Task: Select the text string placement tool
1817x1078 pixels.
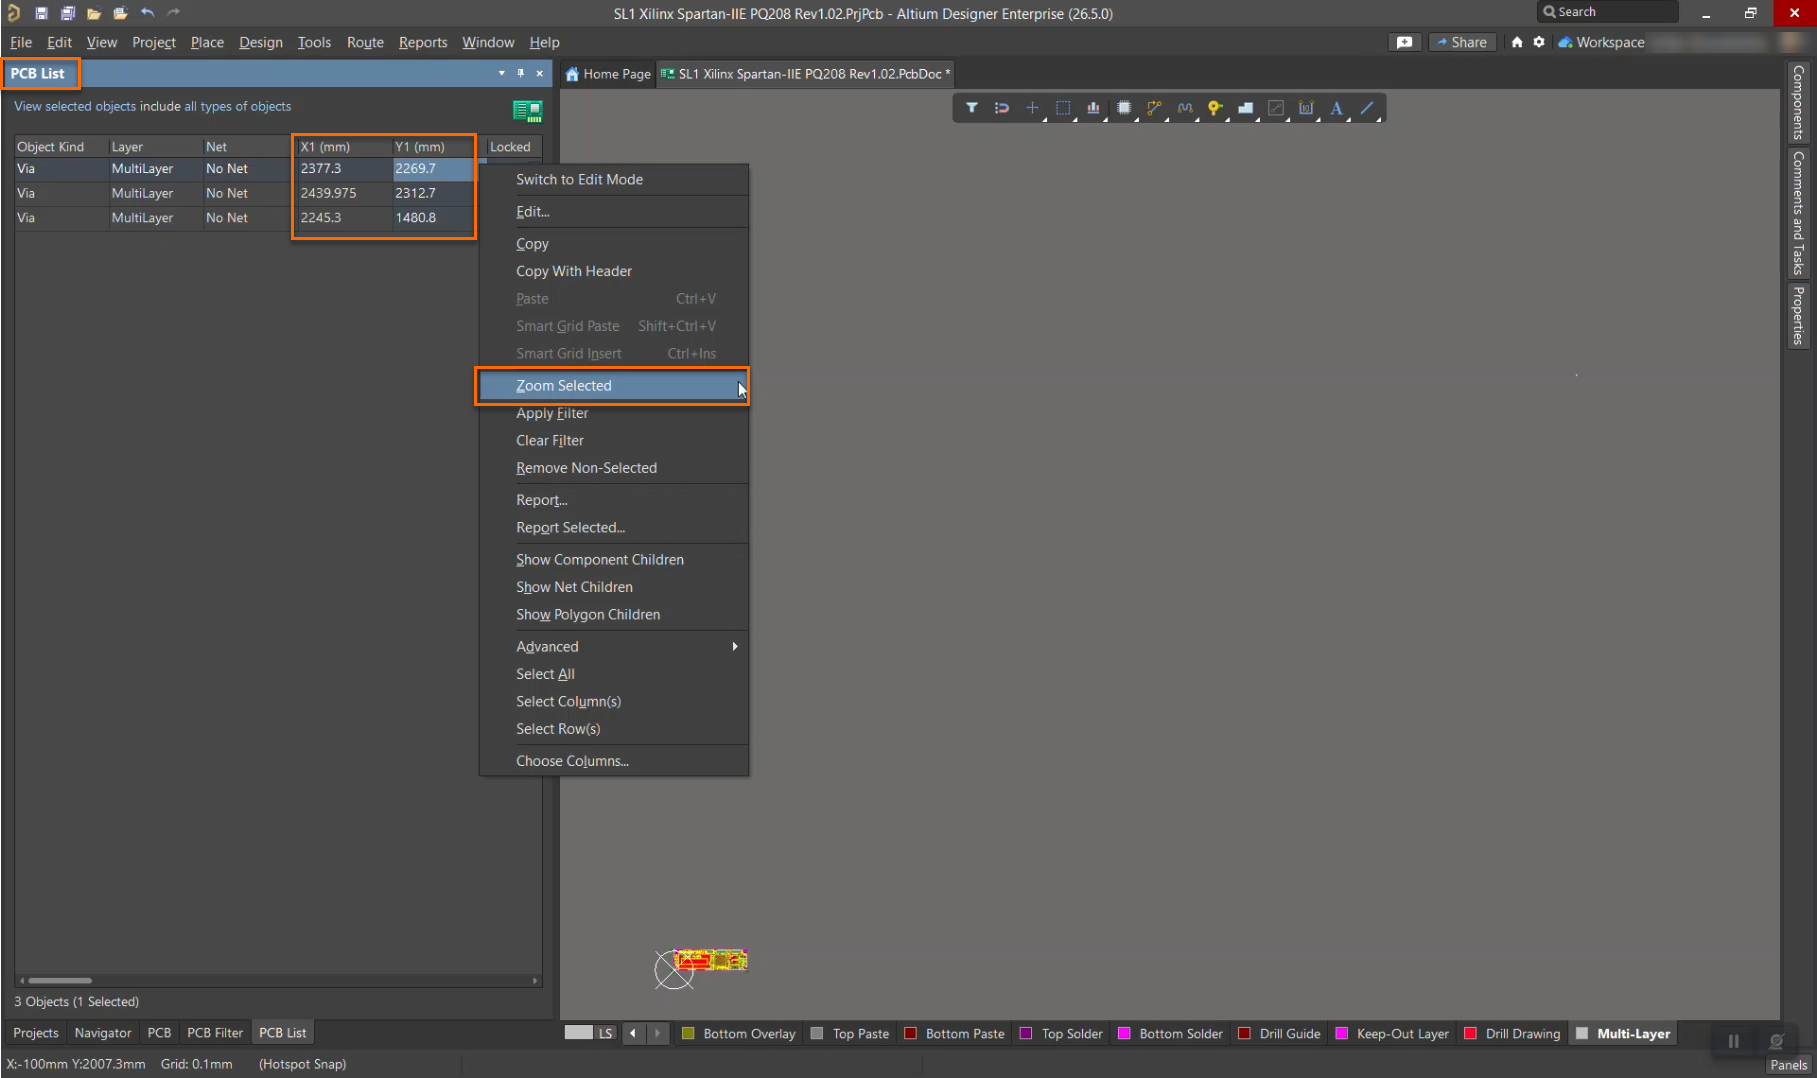Action: pos(1337,108)
